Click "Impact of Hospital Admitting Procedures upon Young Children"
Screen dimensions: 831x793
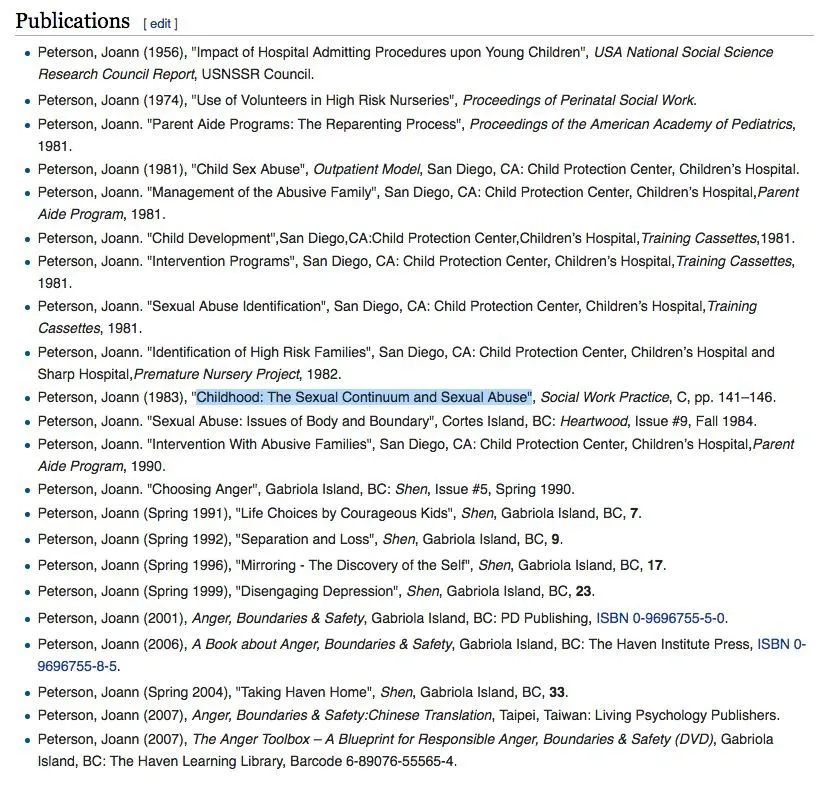pos(389,52)
